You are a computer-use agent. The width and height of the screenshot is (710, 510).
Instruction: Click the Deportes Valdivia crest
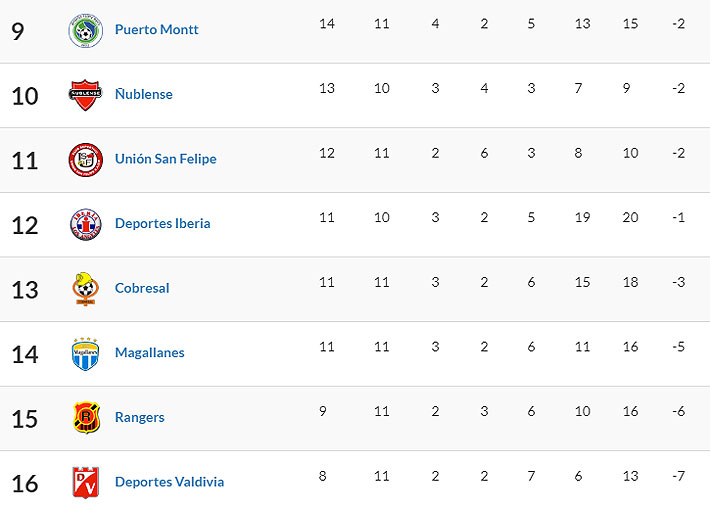tap(85, 482)
